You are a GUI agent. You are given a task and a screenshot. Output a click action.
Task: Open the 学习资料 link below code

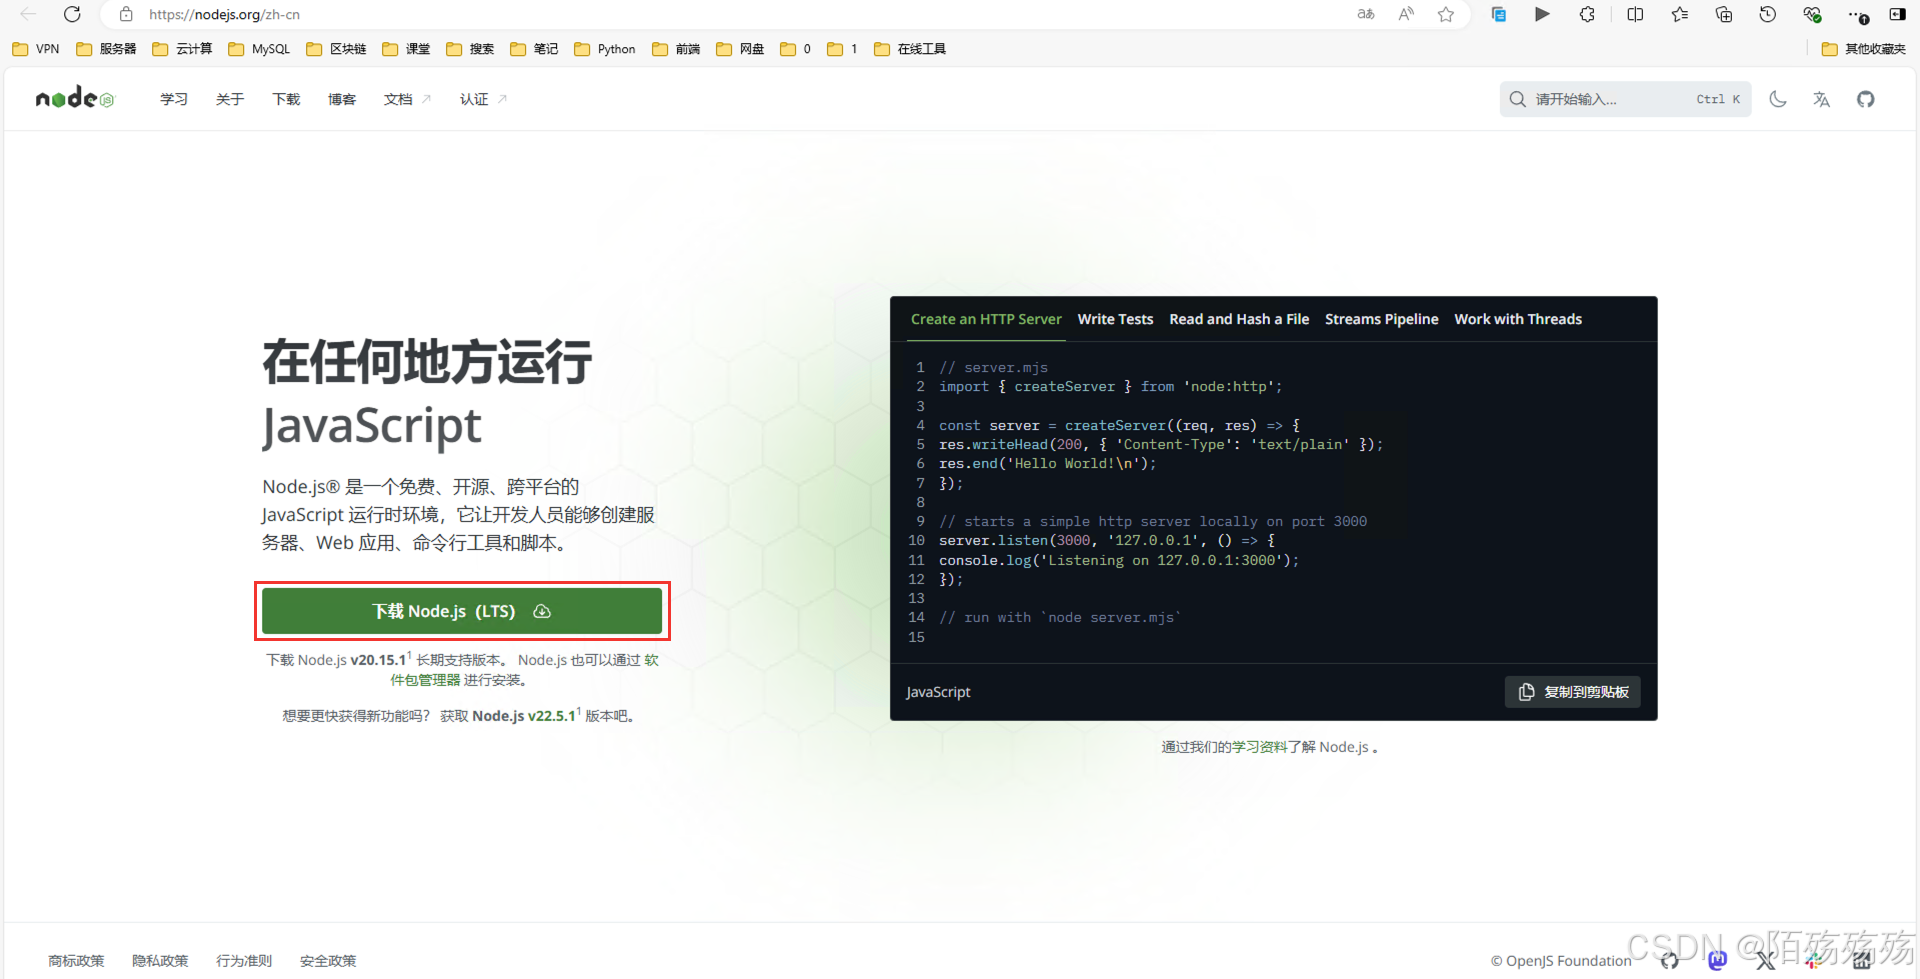(1259, 747)
